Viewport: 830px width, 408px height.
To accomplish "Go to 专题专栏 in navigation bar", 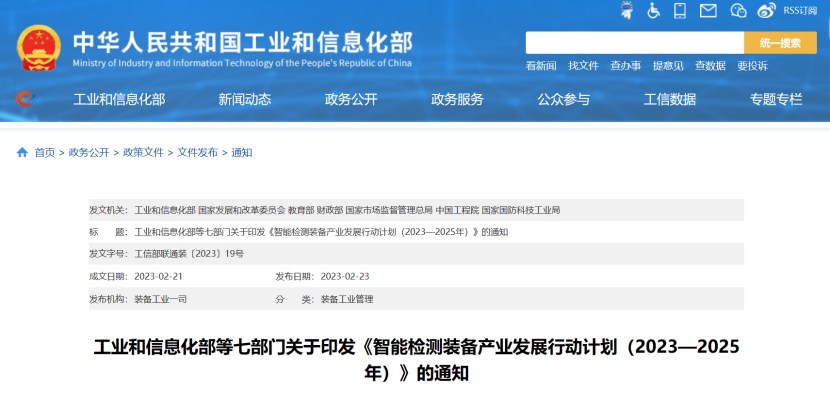I will [x=776, y=99].
